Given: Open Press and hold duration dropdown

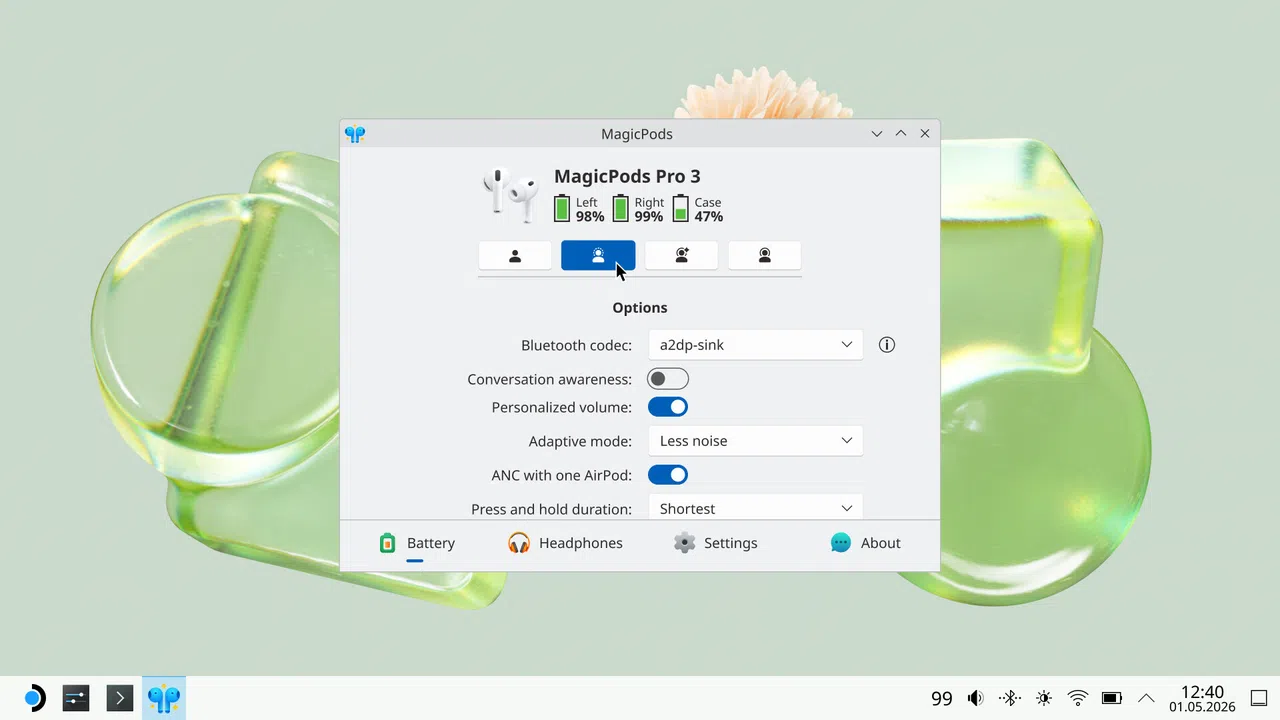Looking at the screenshot, I should pos(756,506).
